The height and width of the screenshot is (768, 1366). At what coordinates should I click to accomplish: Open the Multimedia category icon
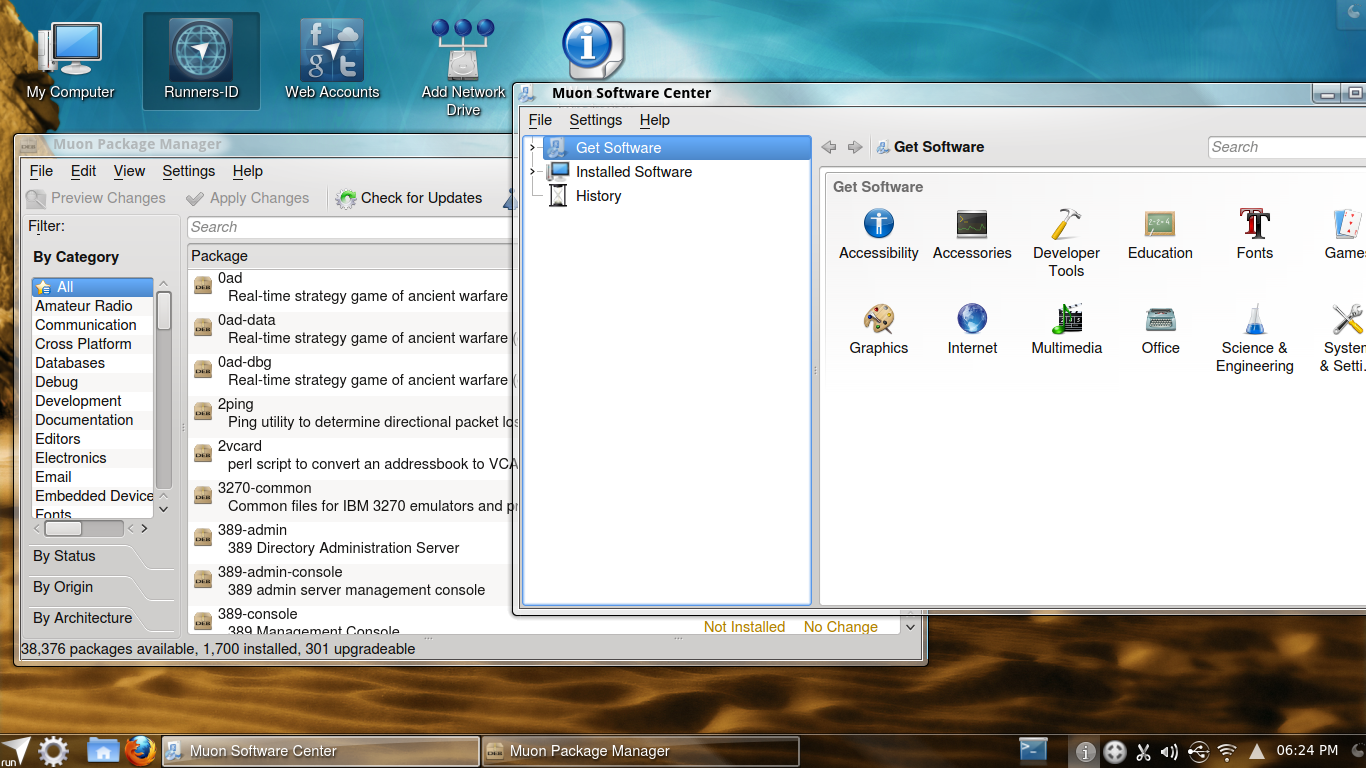click(x=1066, y=329)
